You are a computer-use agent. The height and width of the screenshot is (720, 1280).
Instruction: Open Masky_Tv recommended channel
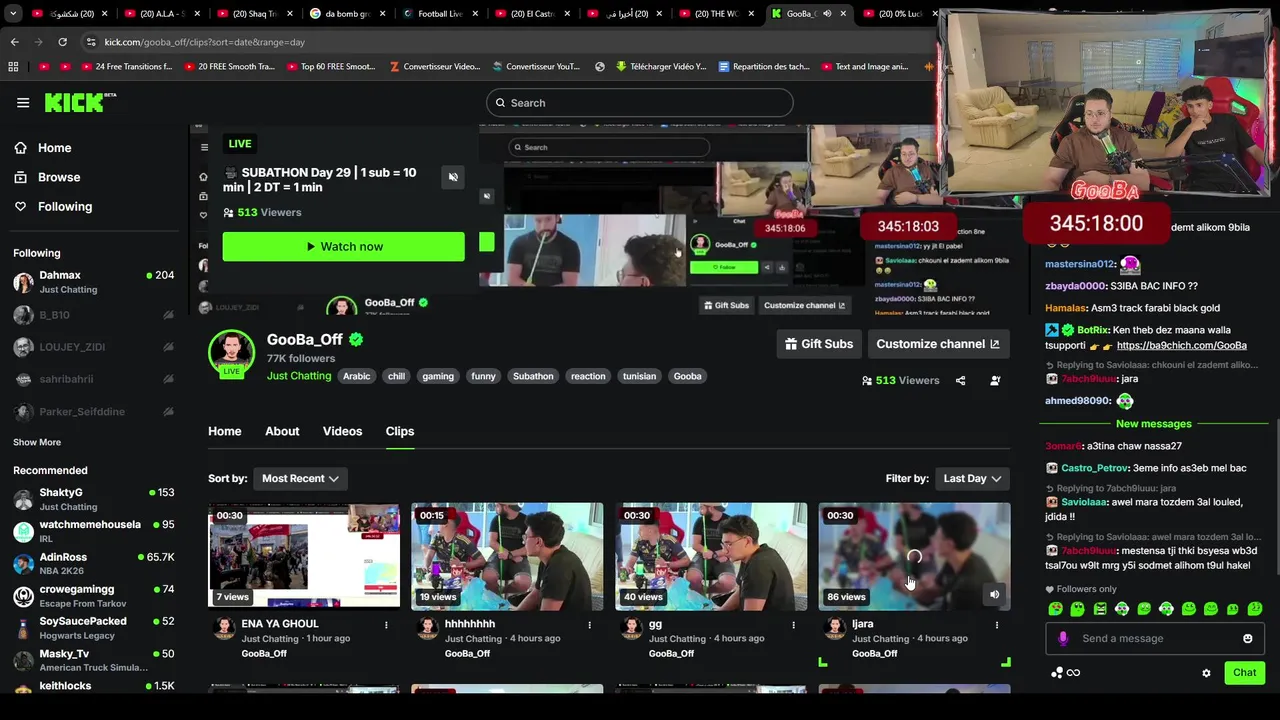(x=94, y=660)
